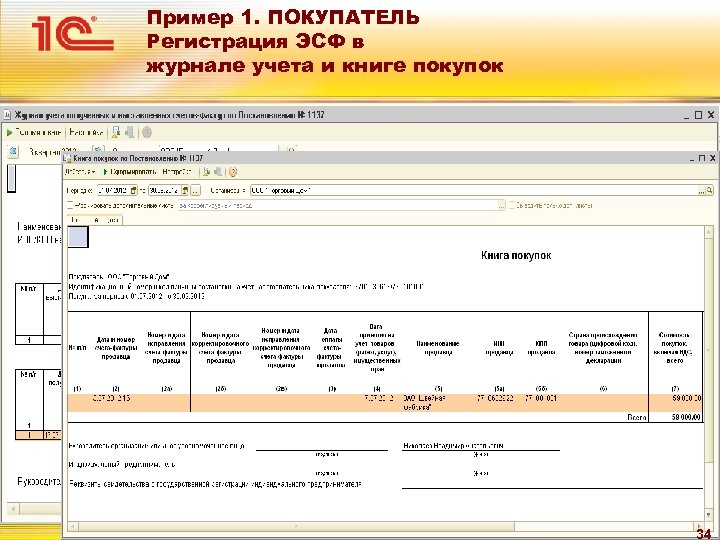Open the calendar for the period end date

point(185,190)
